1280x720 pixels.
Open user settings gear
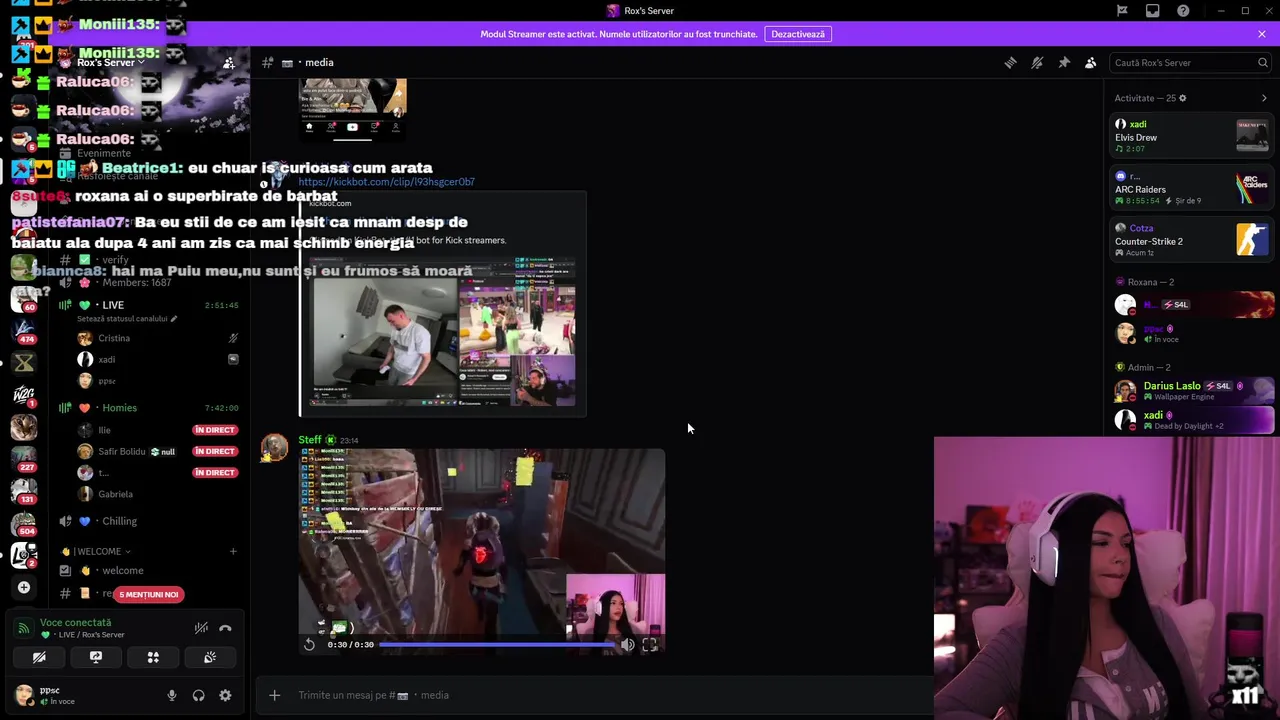[x=225, y=696]
